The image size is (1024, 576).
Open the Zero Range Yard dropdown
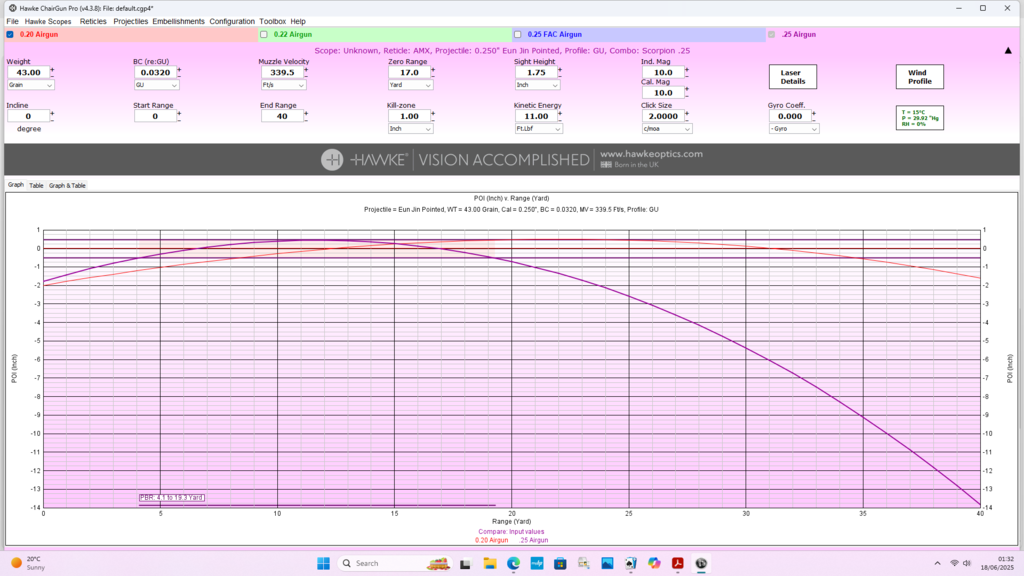411,85
